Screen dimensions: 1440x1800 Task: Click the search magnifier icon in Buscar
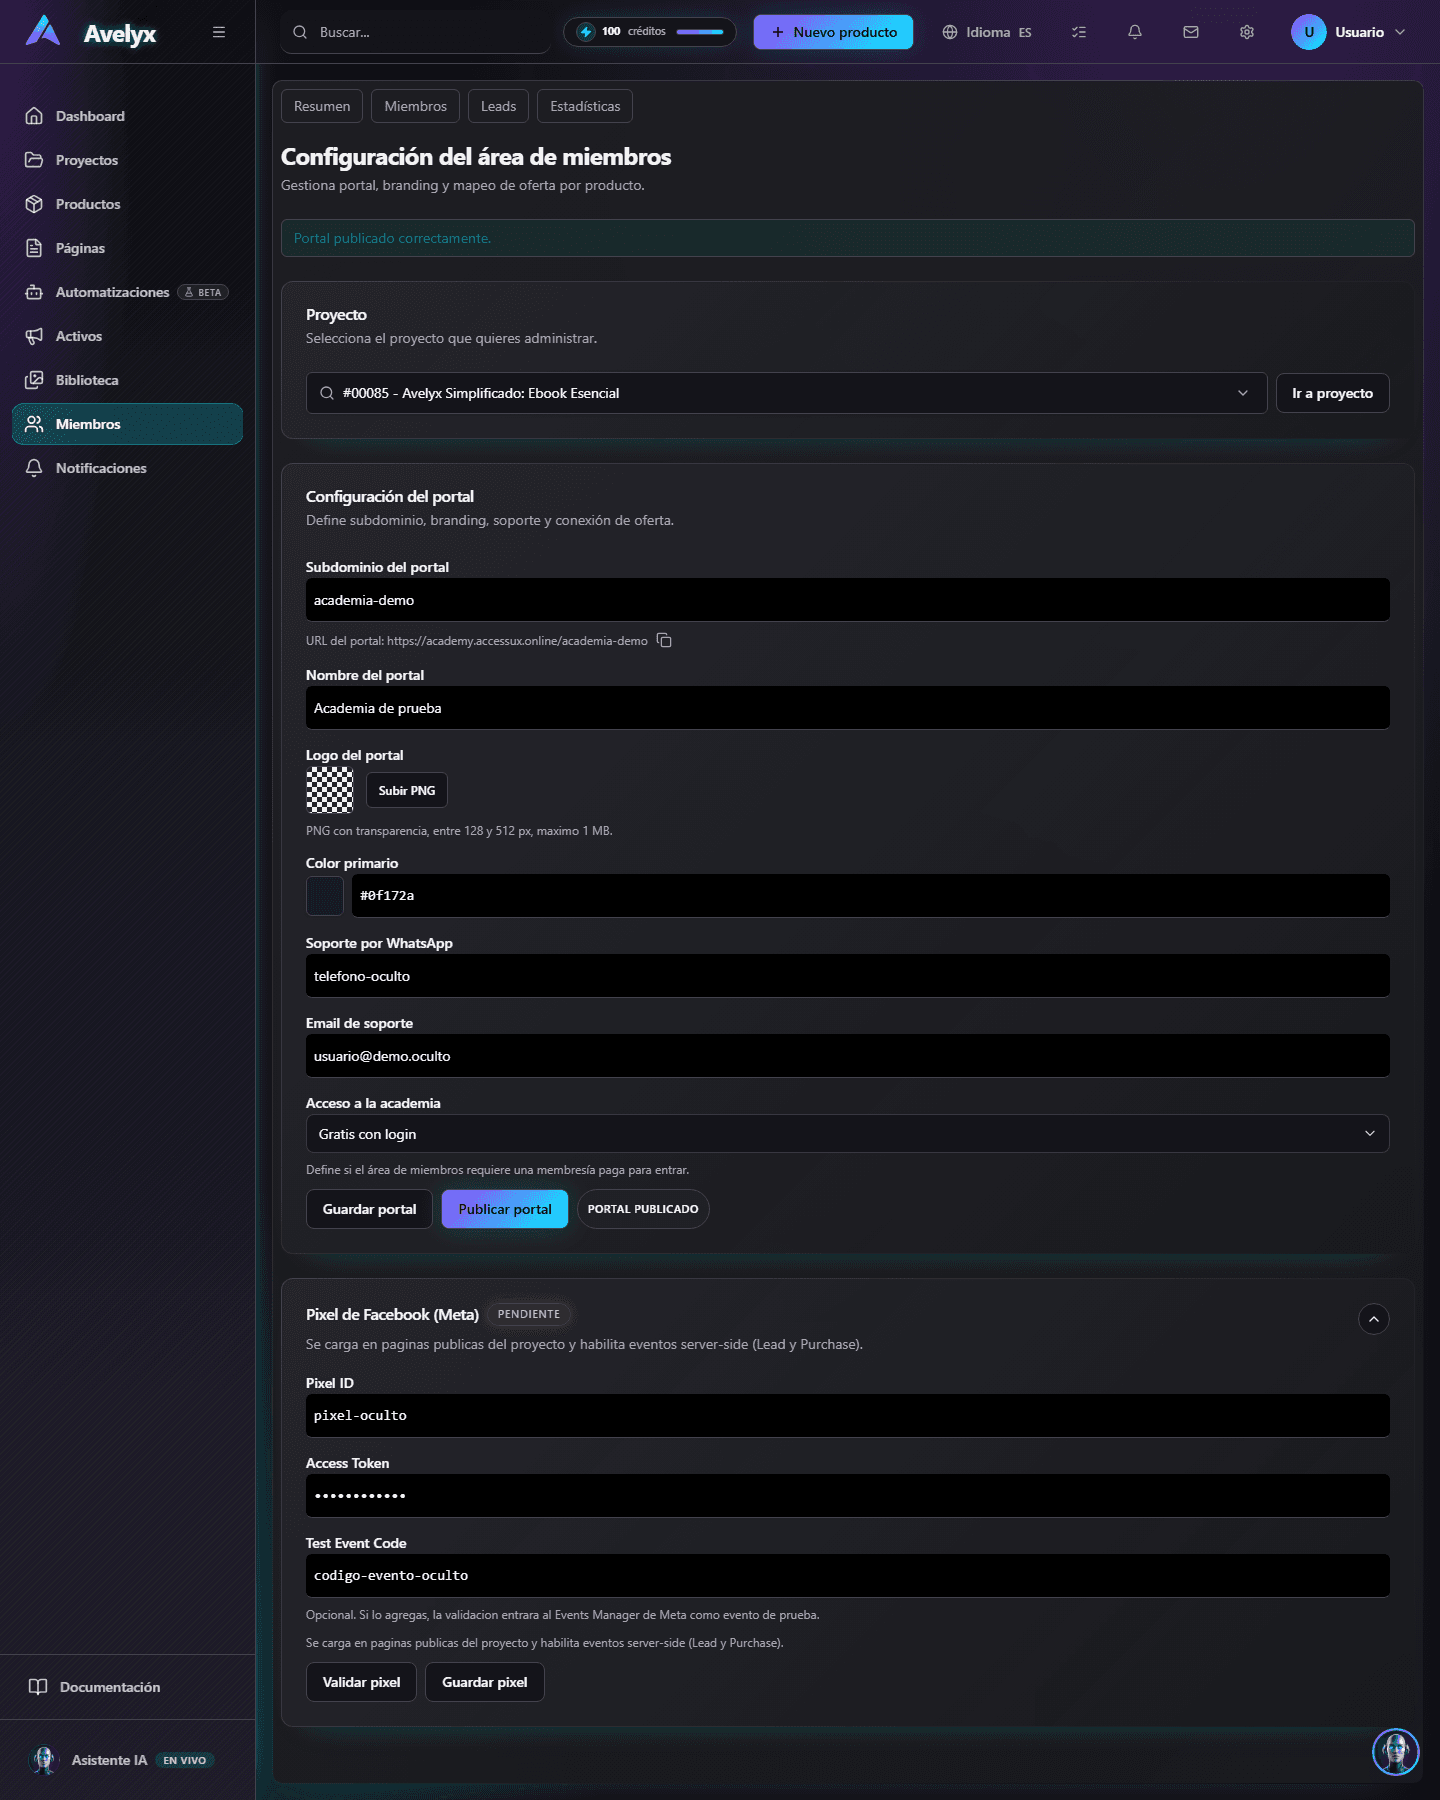click(300, 32)
